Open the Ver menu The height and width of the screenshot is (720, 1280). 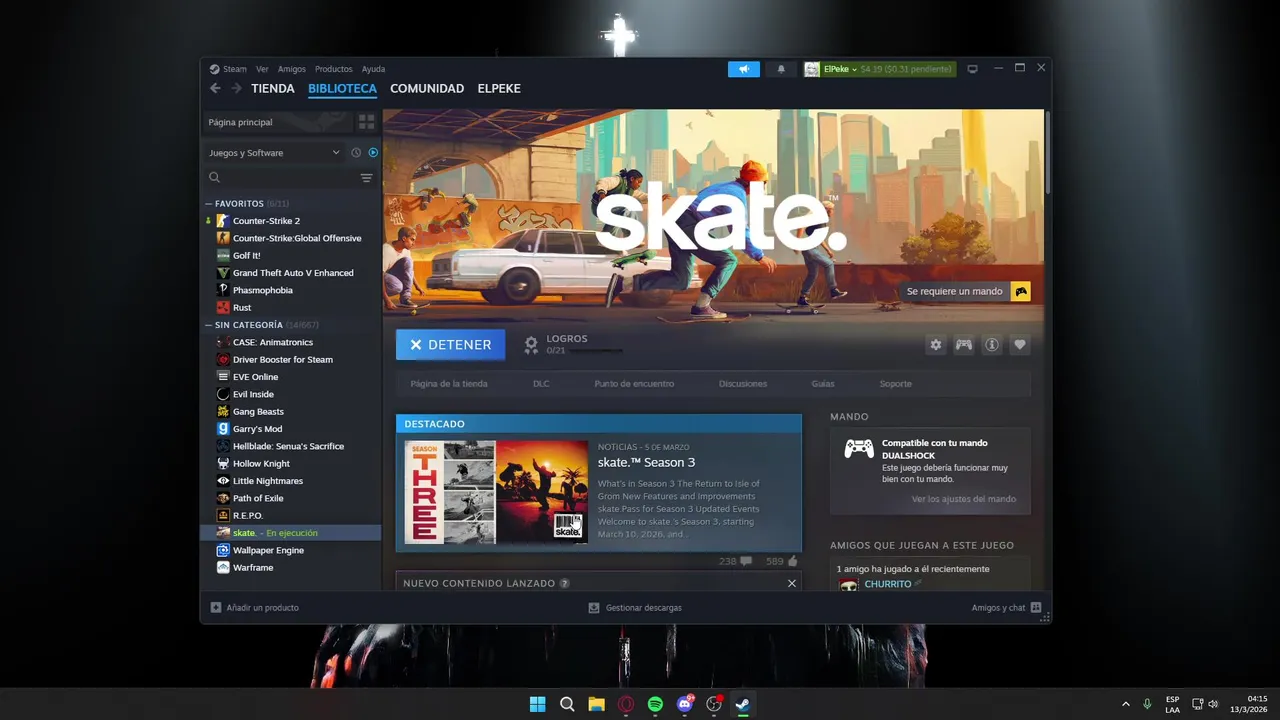(262, 69)
